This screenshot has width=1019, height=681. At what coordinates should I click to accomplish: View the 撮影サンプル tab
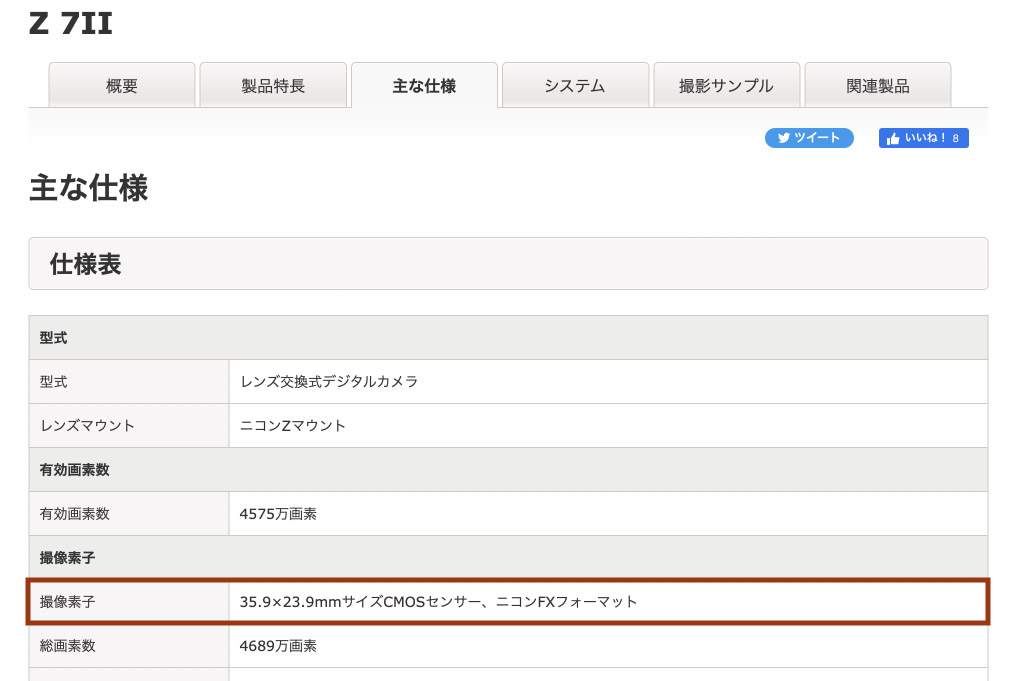(727, 85)
